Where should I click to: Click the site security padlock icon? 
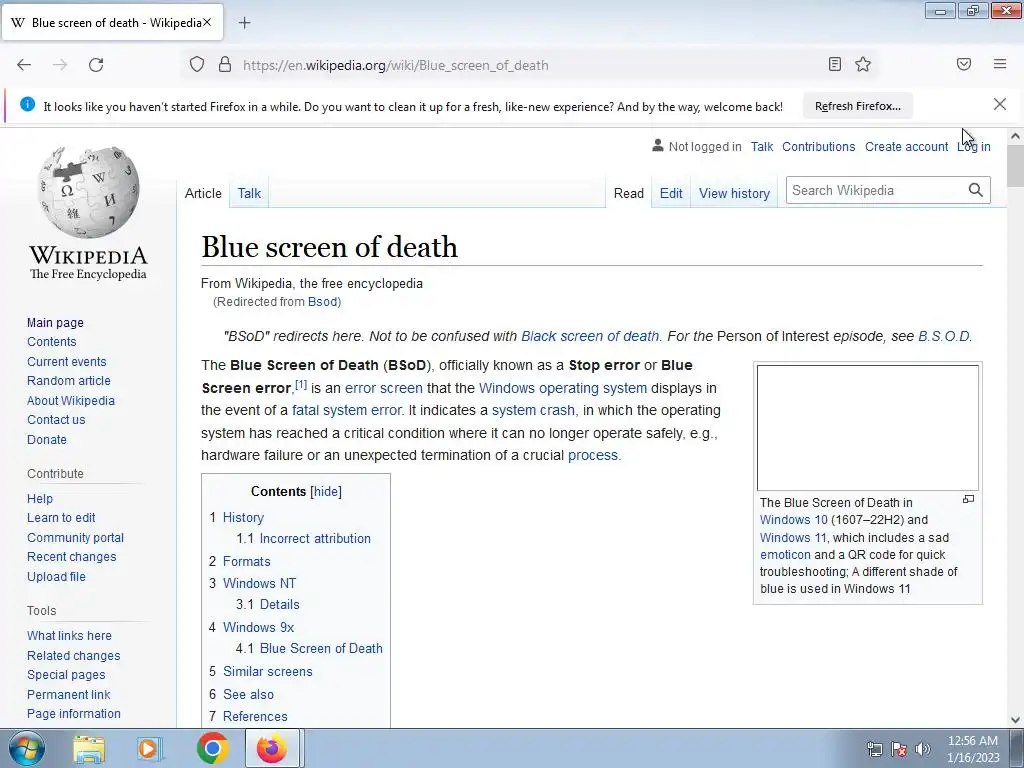click(x=225, y=65)
